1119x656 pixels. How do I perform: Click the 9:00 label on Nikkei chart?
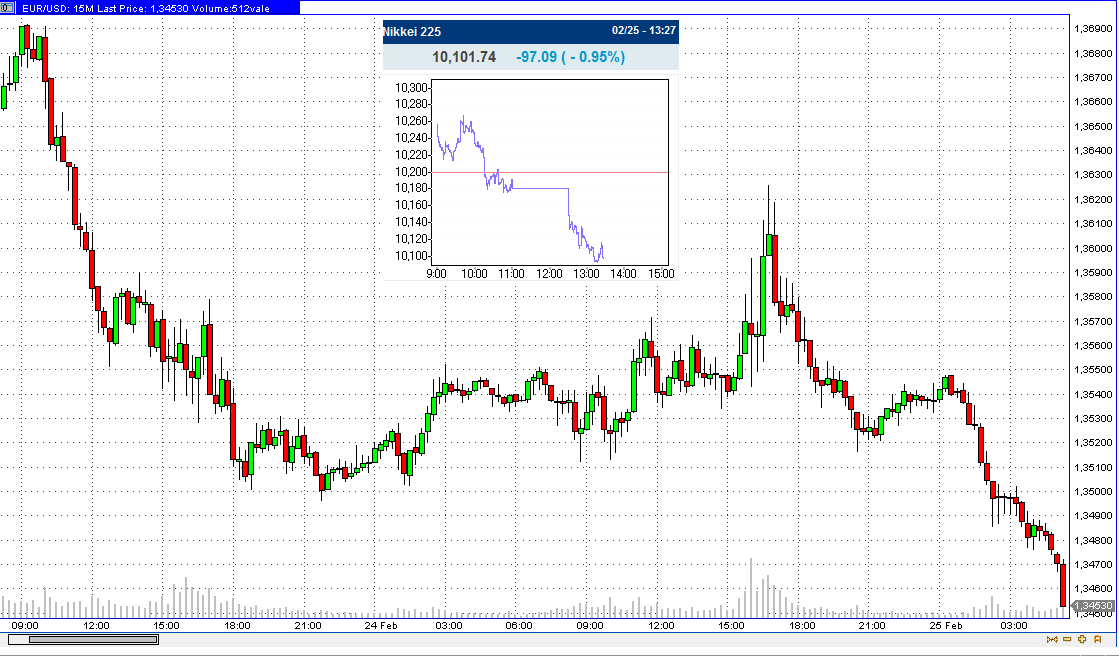point(436,274)
